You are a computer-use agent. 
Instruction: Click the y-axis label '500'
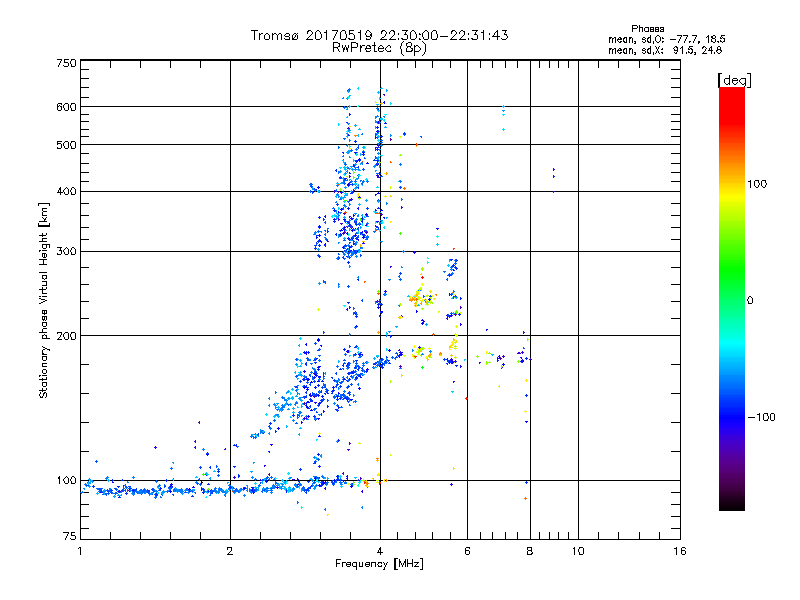pos(66,145)
